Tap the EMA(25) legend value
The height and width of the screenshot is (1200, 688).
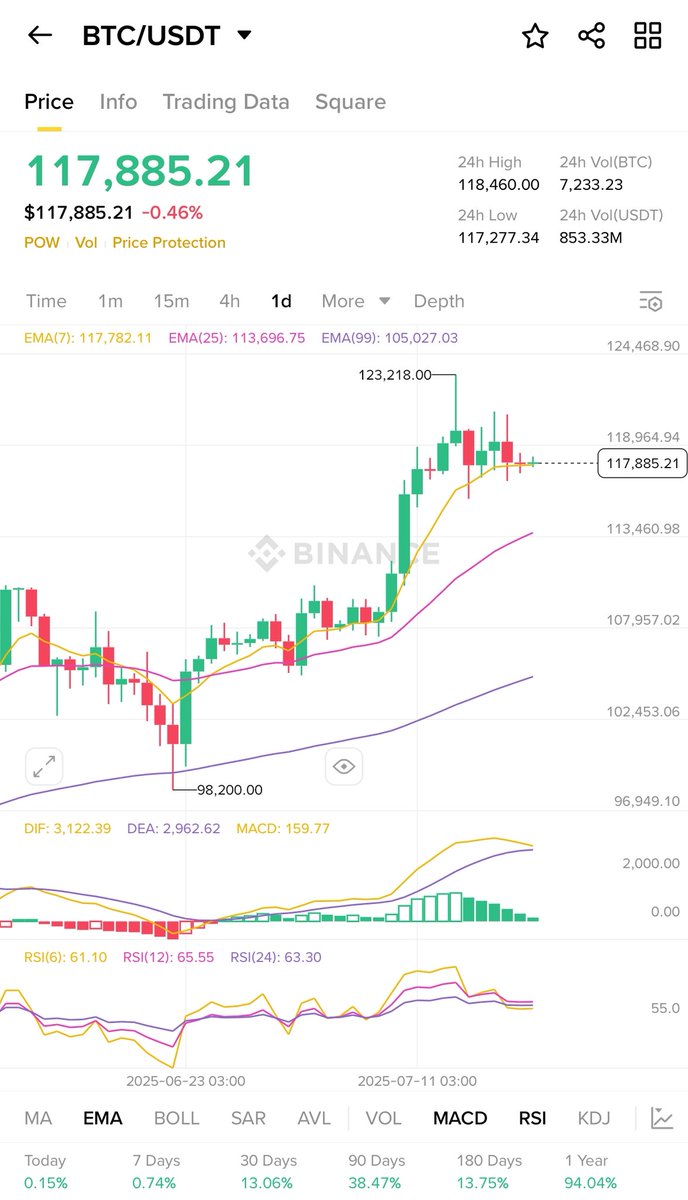(237, 338)
